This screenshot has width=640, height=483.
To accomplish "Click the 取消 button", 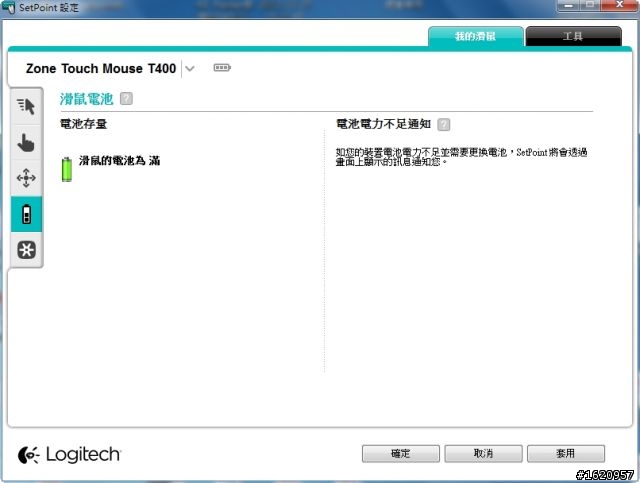I will (483, 454).
